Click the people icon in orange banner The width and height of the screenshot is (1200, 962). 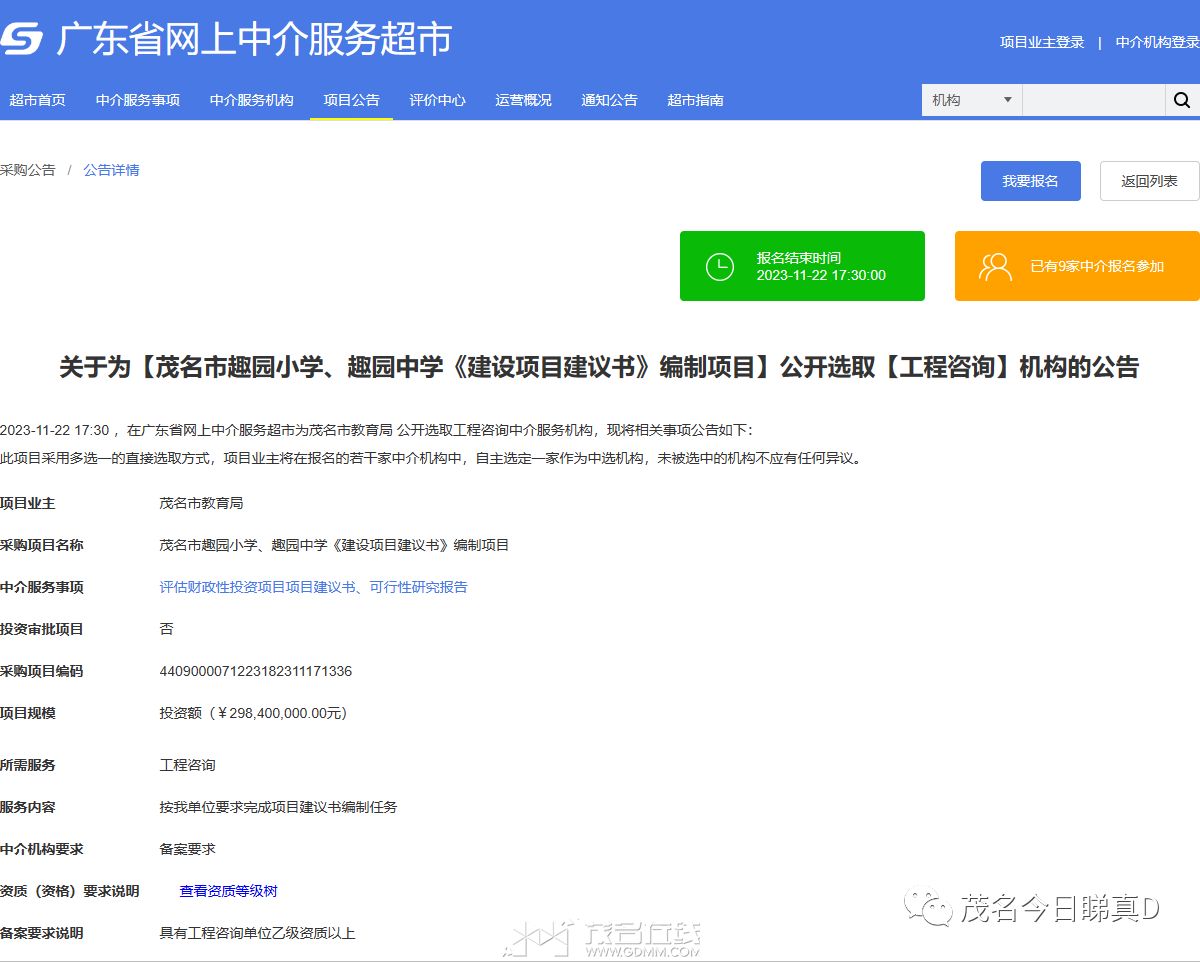995,267
